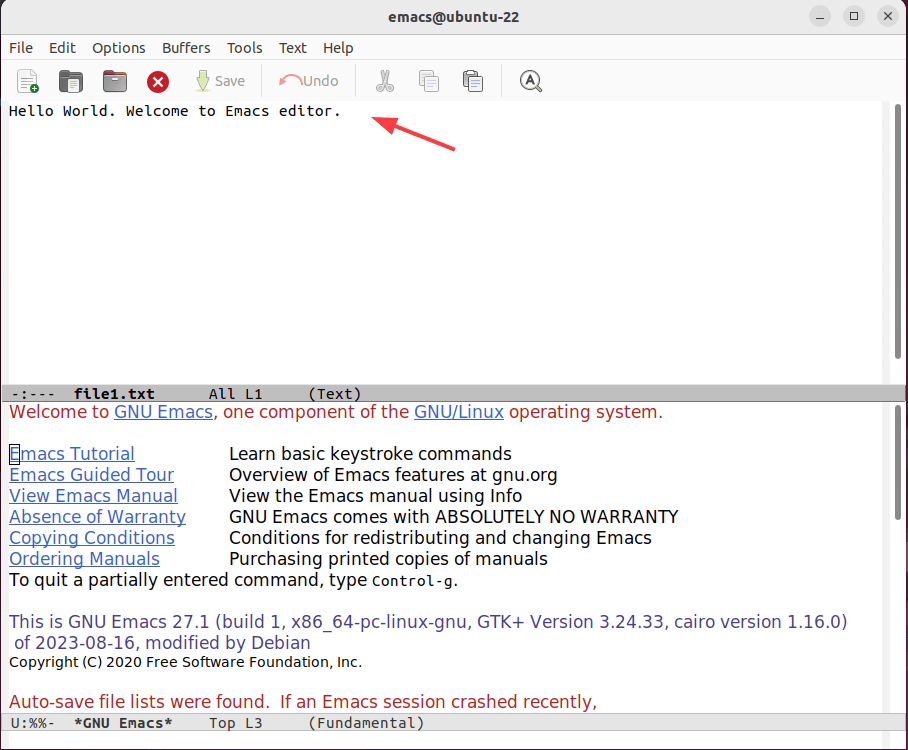Close the current buffer with the red X icon
The image size is (908, 750).
[157, 81]
